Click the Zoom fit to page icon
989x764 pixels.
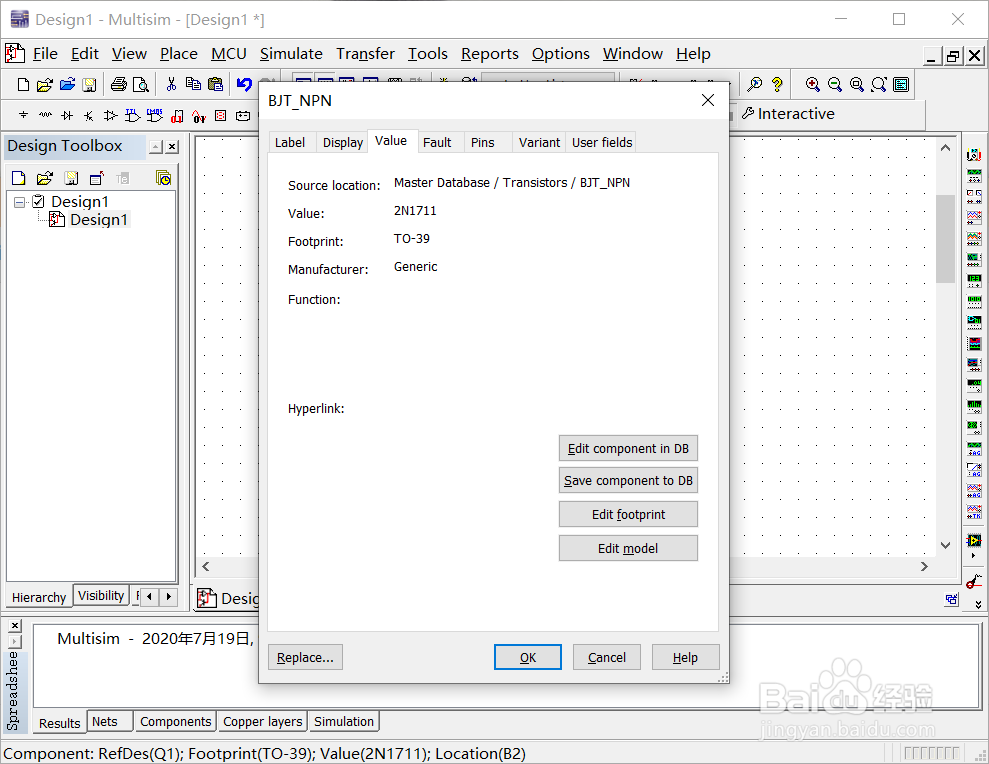tap(879, 85)
